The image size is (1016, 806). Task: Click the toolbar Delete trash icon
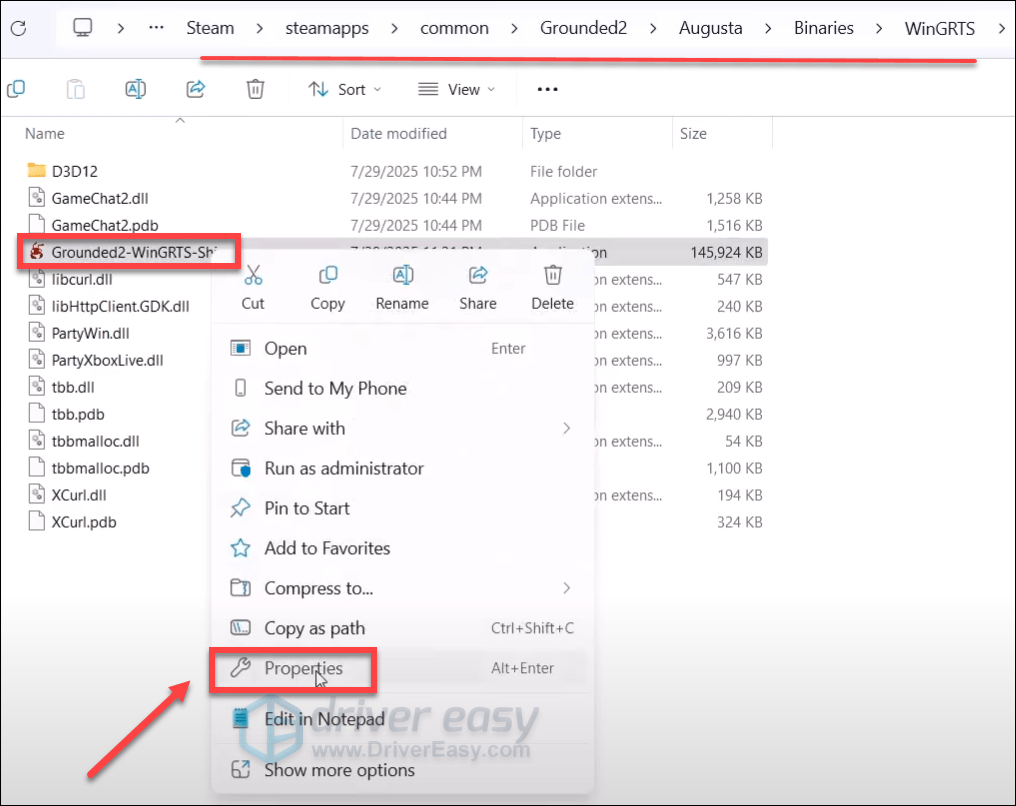(255, 89)
